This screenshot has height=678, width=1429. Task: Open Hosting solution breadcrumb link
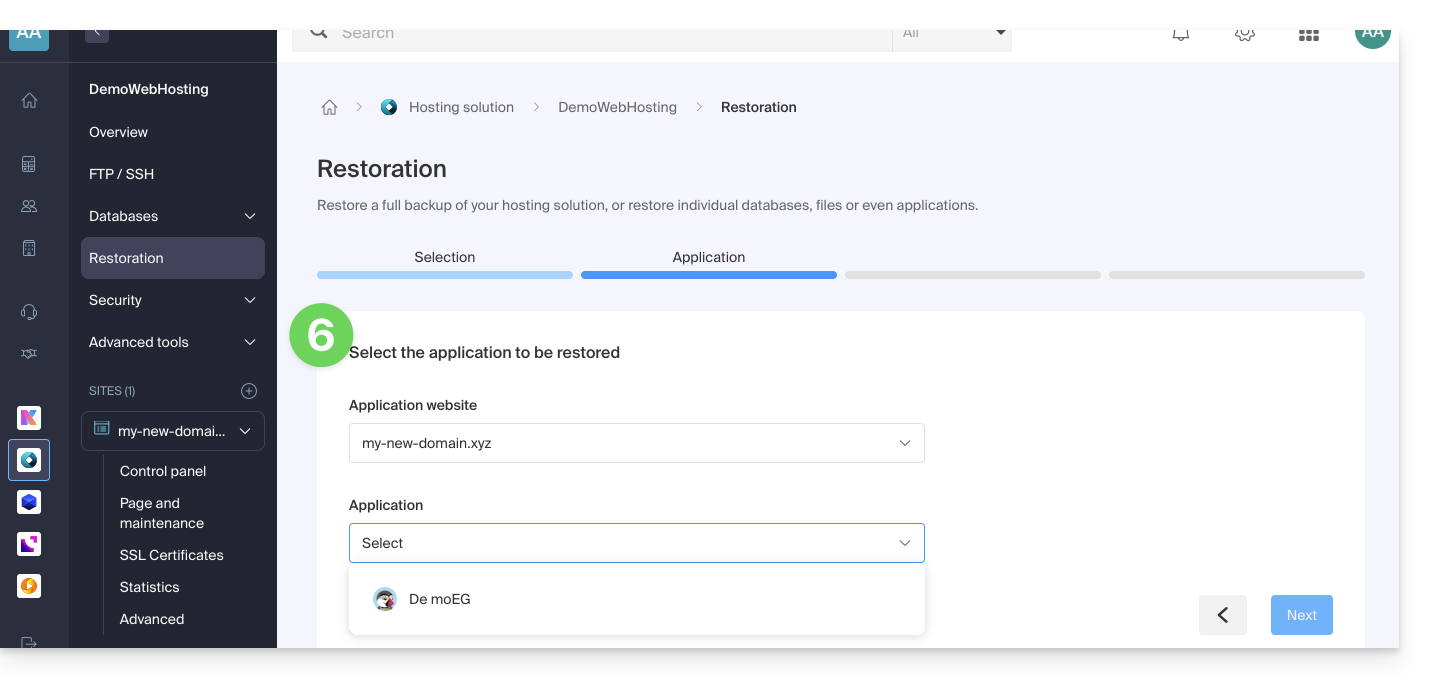coord(461,107)
